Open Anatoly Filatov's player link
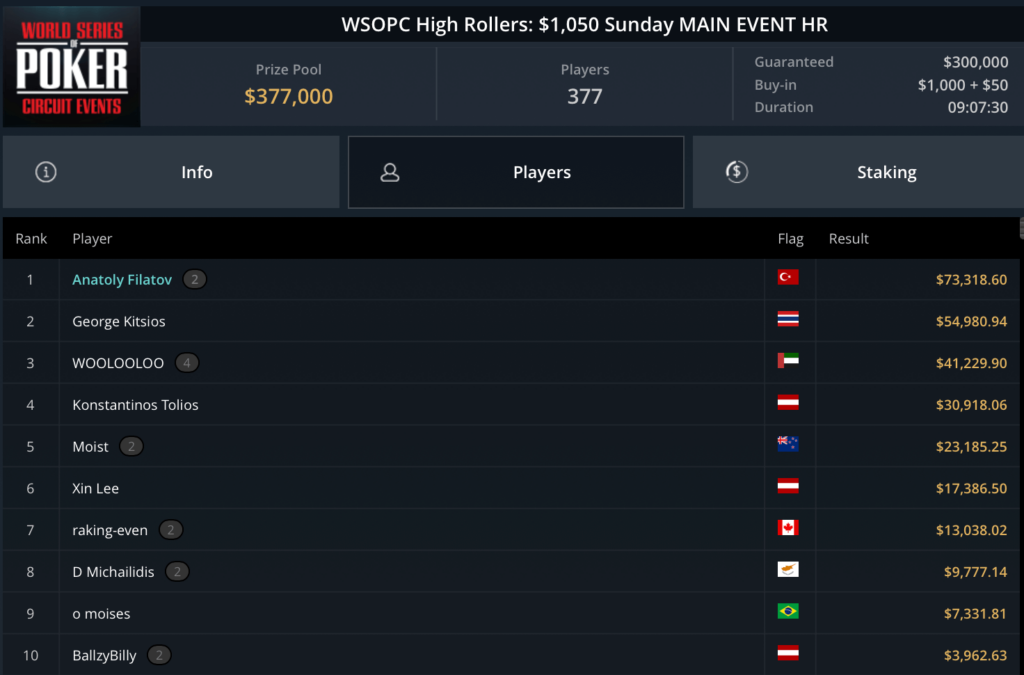The image size is (1024, 675). tap(122, 280)
